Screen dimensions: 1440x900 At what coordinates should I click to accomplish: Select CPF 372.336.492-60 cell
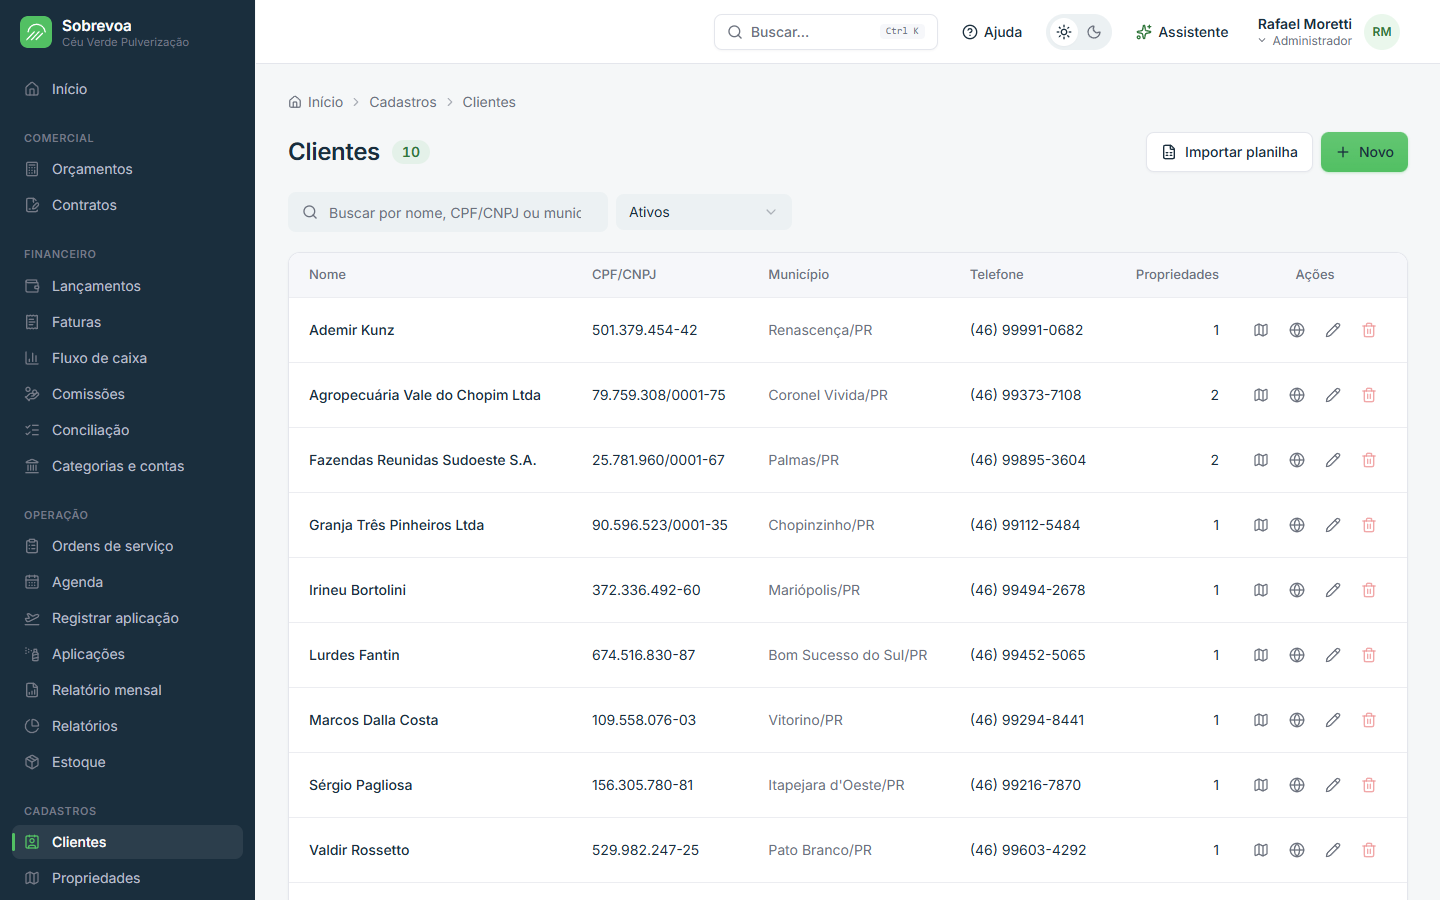pos(646,590)
